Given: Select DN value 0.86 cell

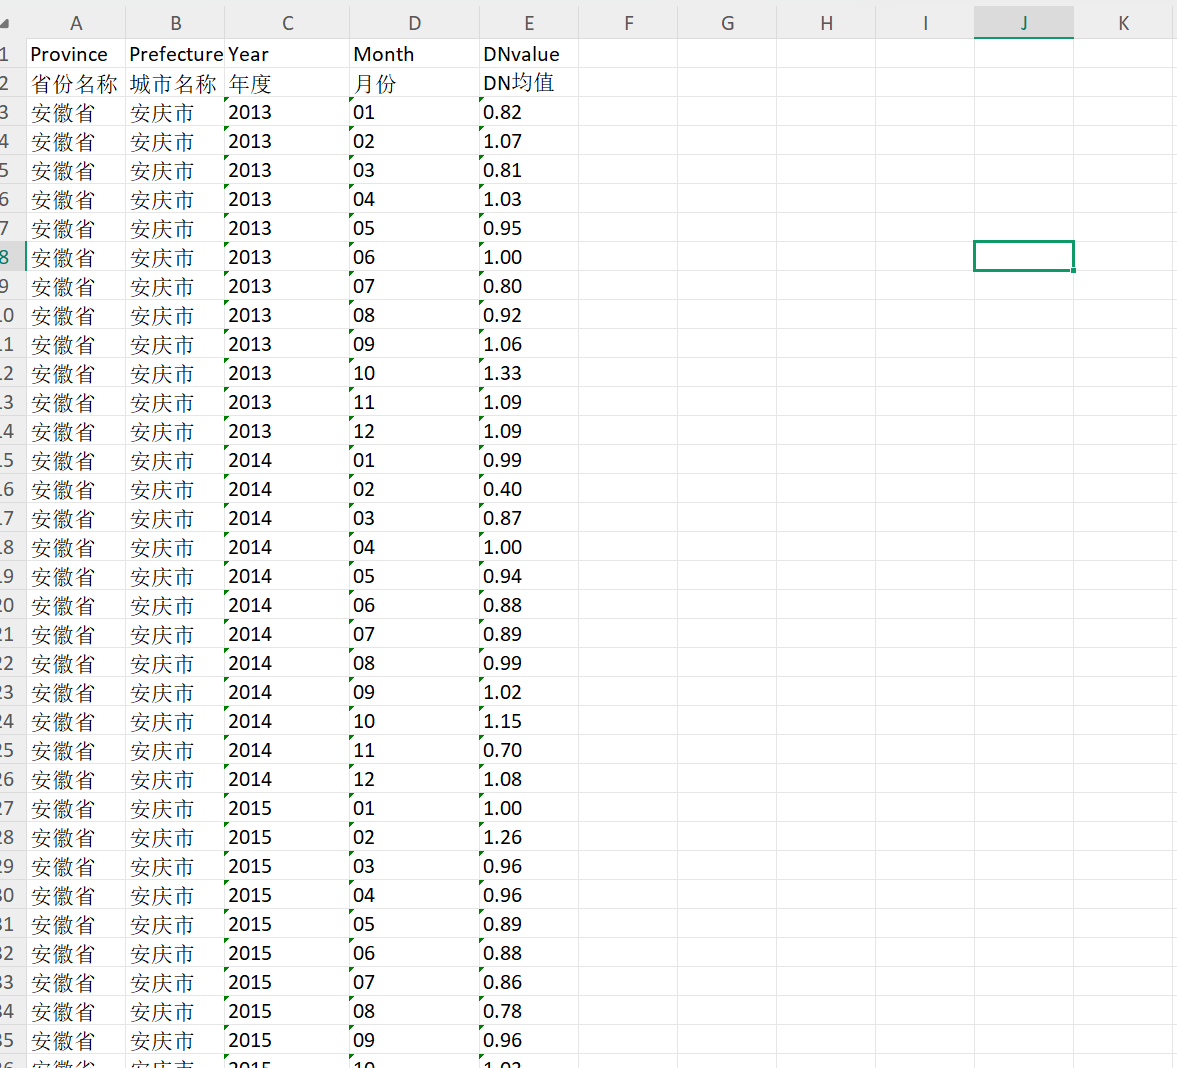Looking at the screenshot, I should pos(529,982).
